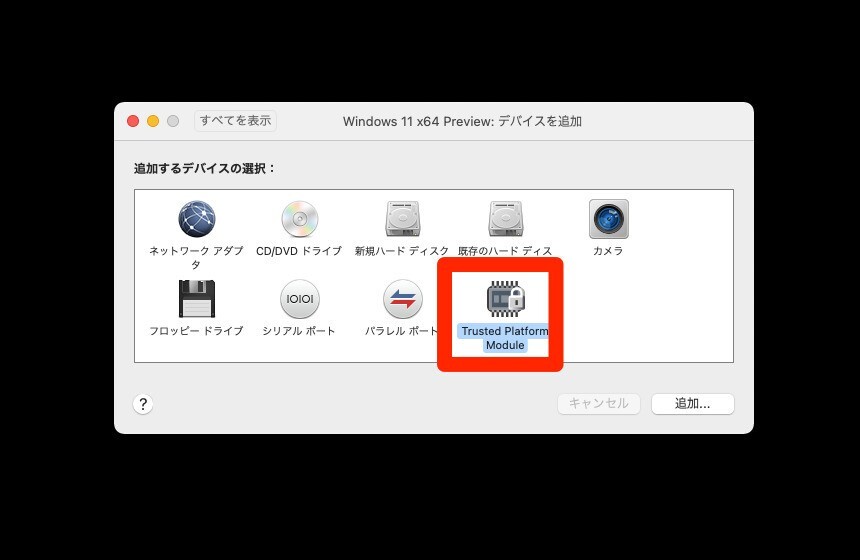The image size is (860, 560).
Task: Click the CD/DVD ドライブ label
Action: pyautogui.click(x=299, y=251)
